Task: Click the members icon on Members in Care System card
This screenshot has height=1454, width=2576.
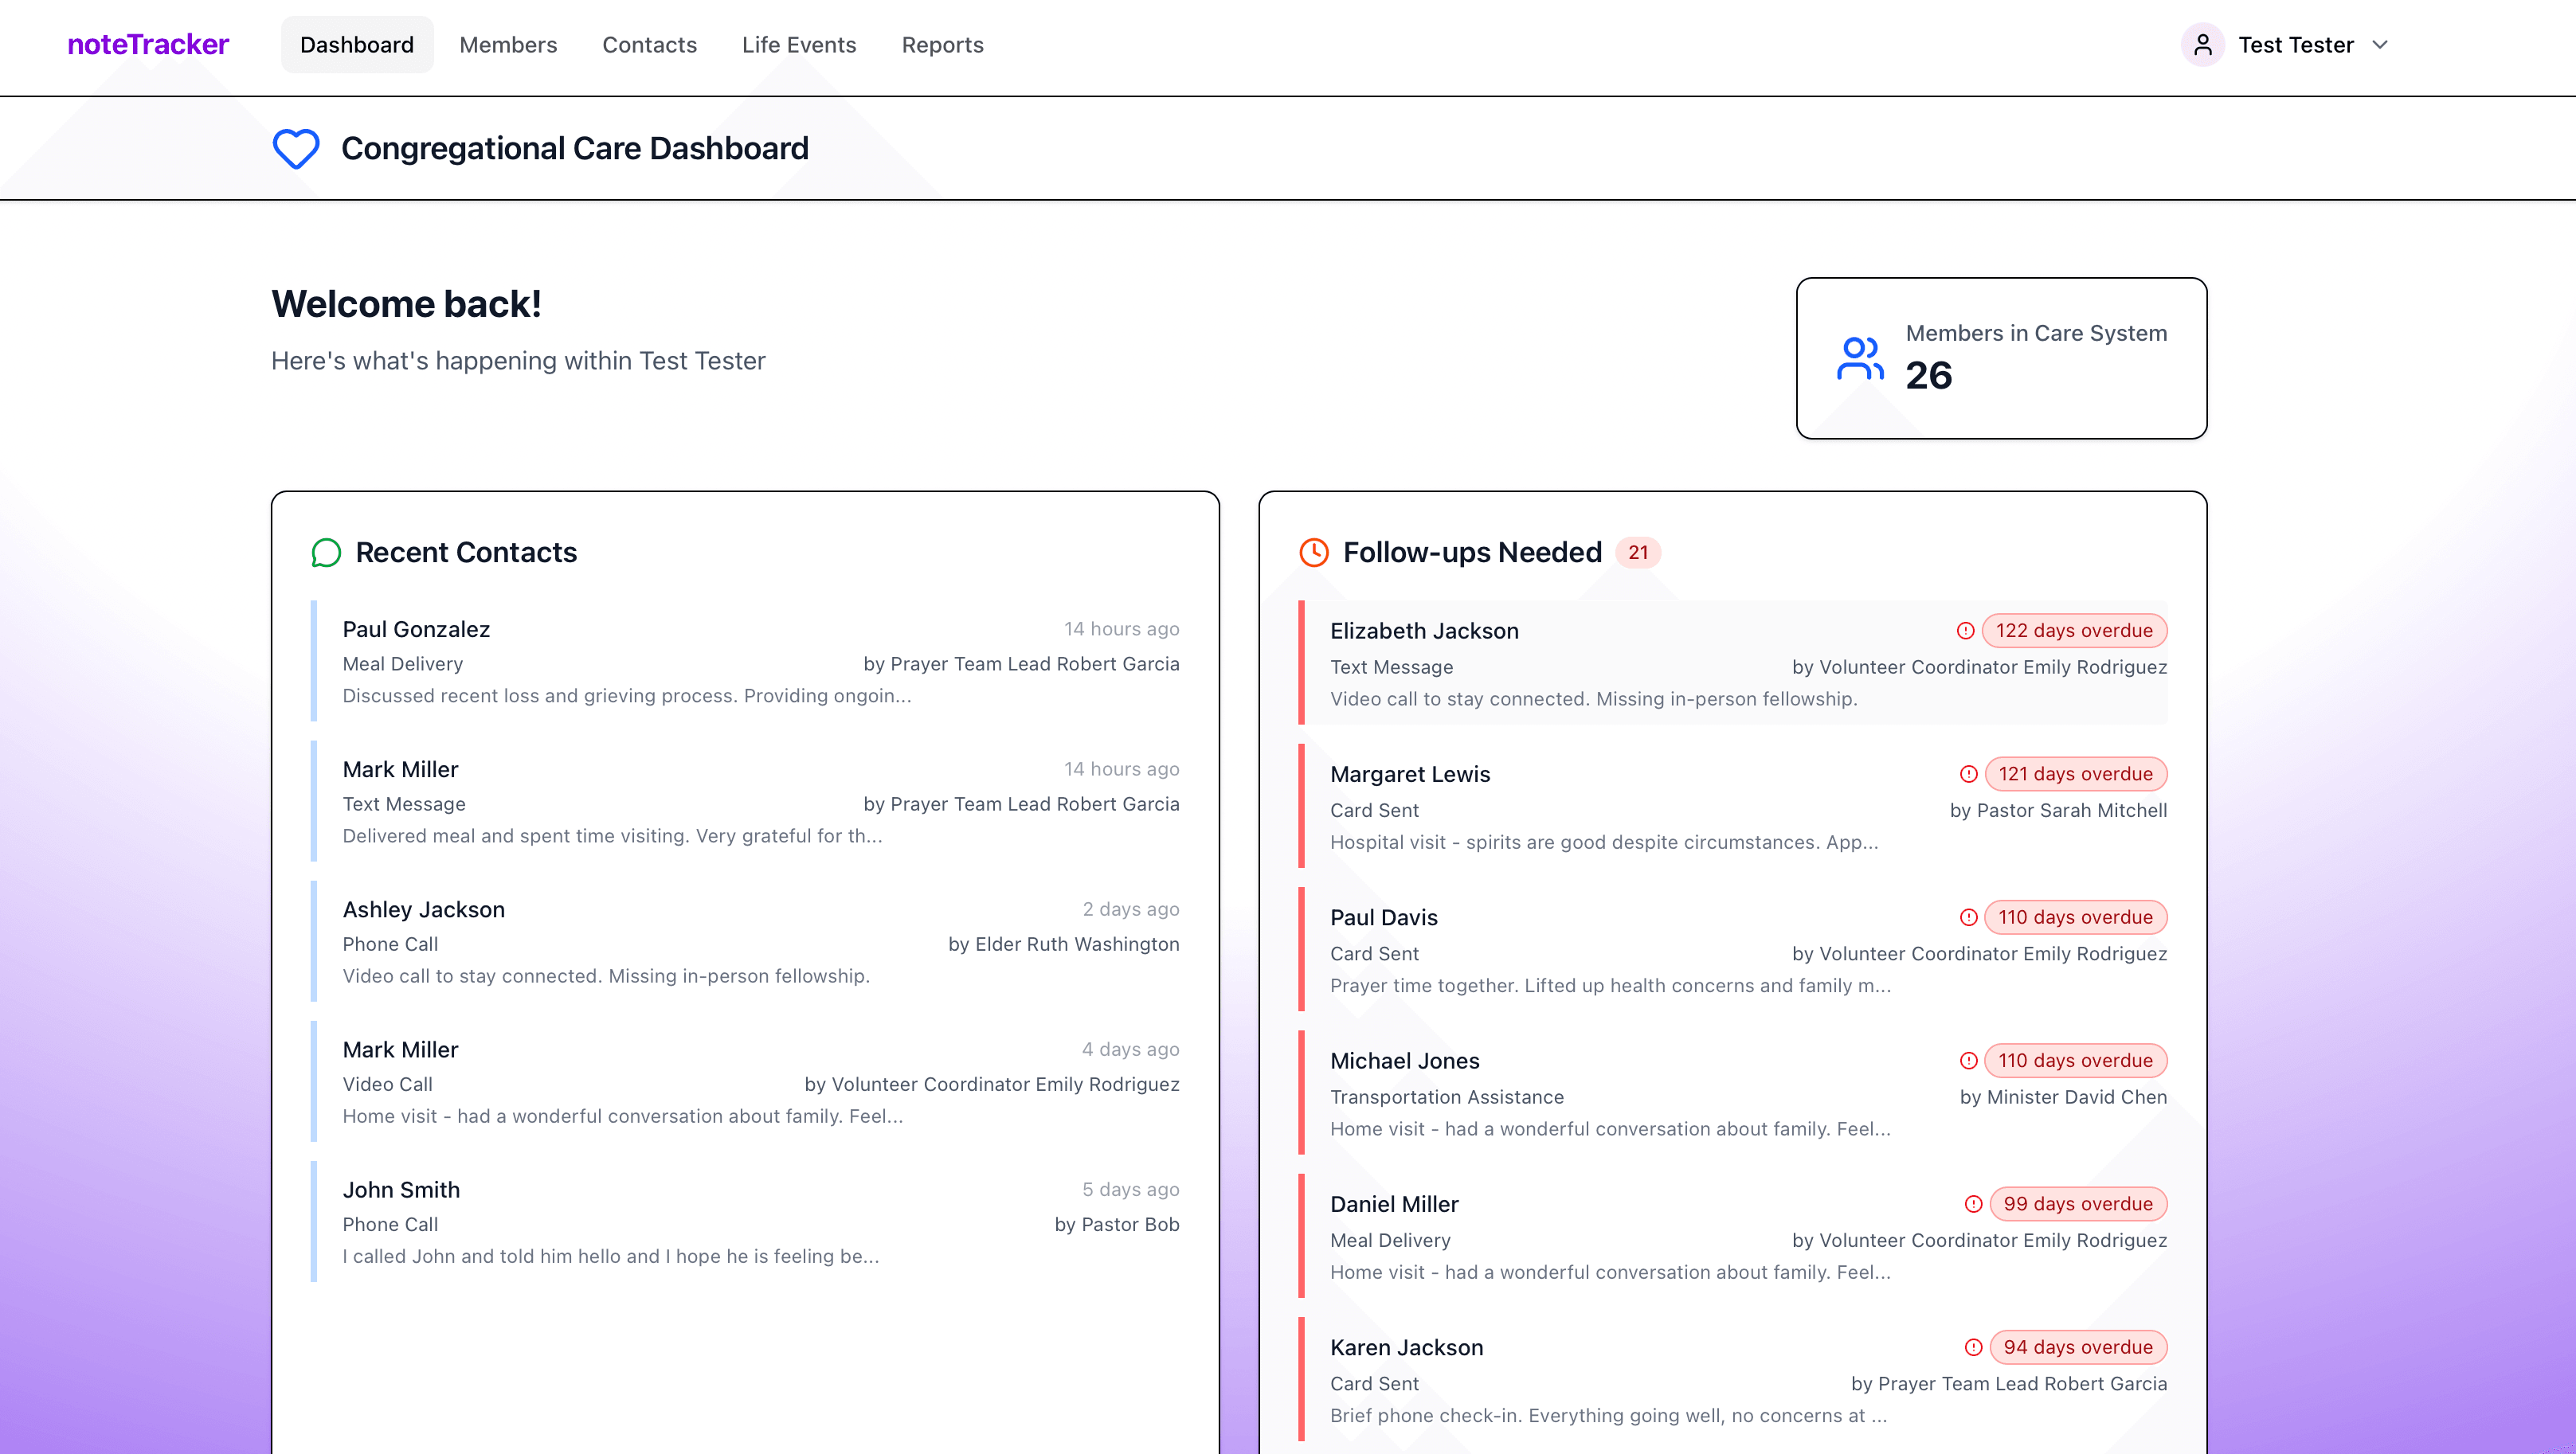Action: [x=1859, y=358]
